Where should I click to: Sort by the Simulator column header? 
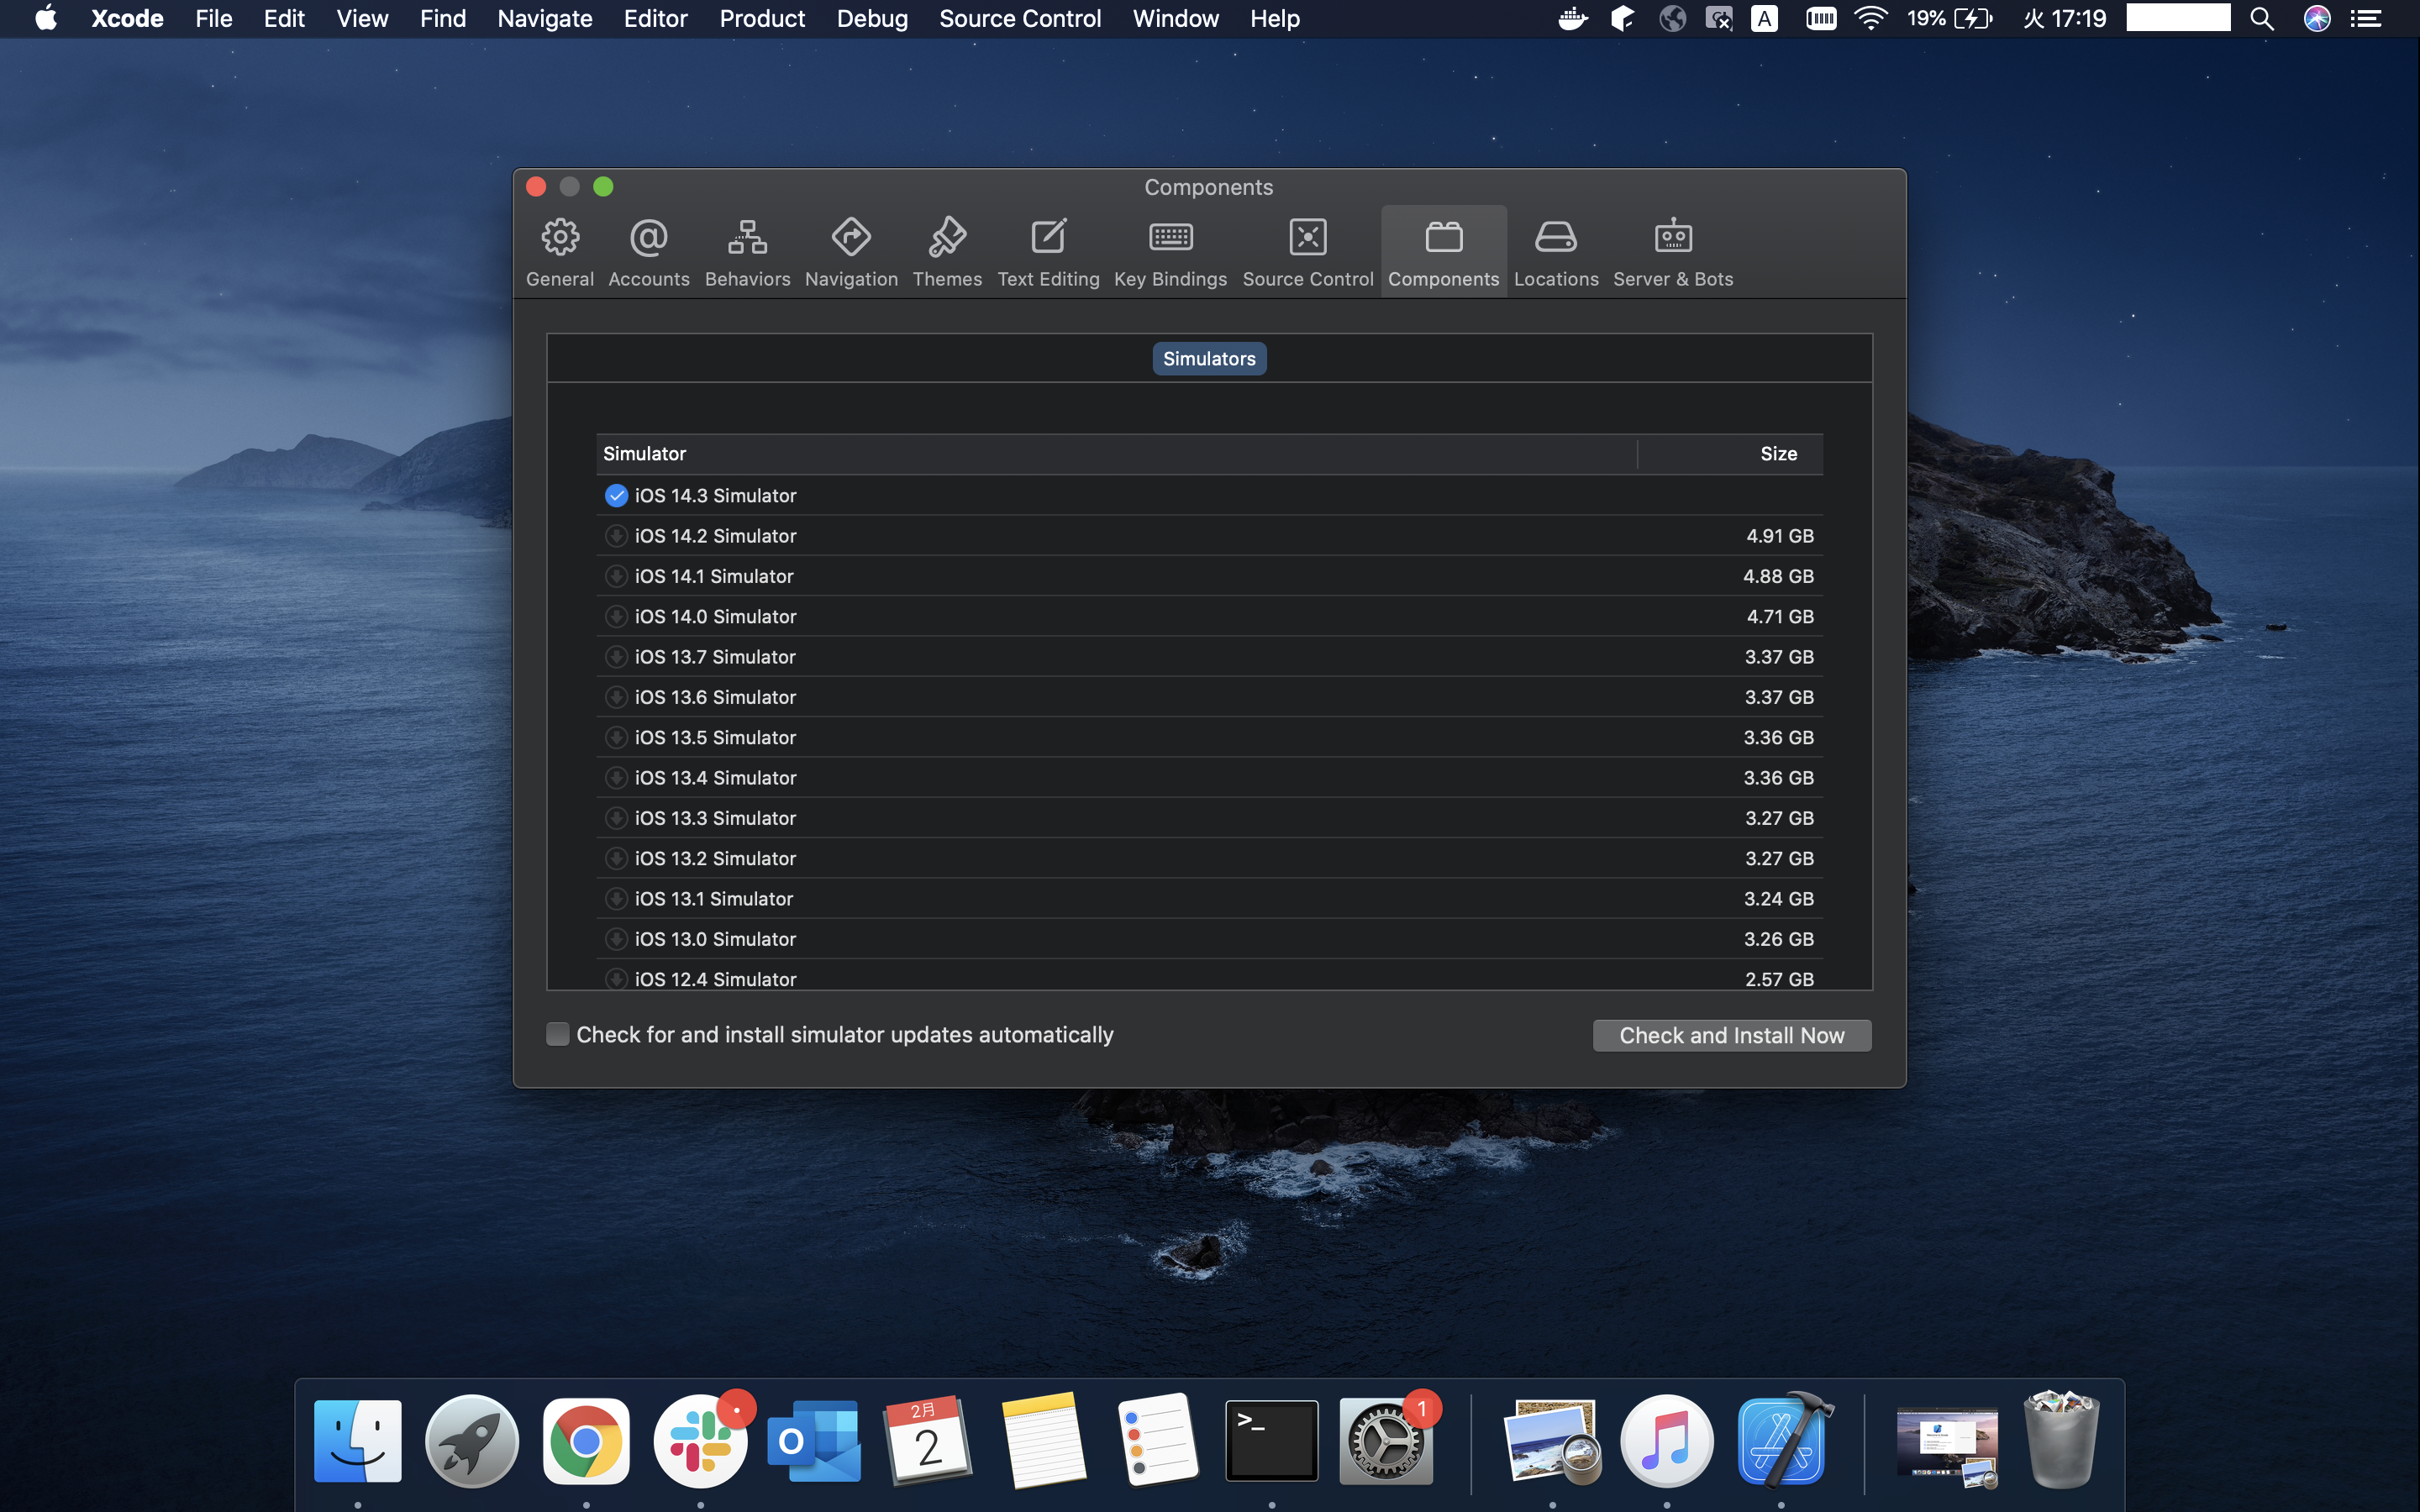1116,454
